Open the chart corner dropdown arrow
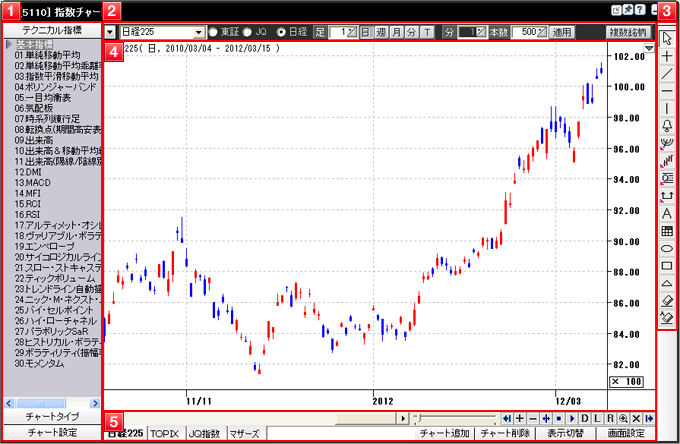The height and width of the screenshot is (444, 680). tap(650, 47)
